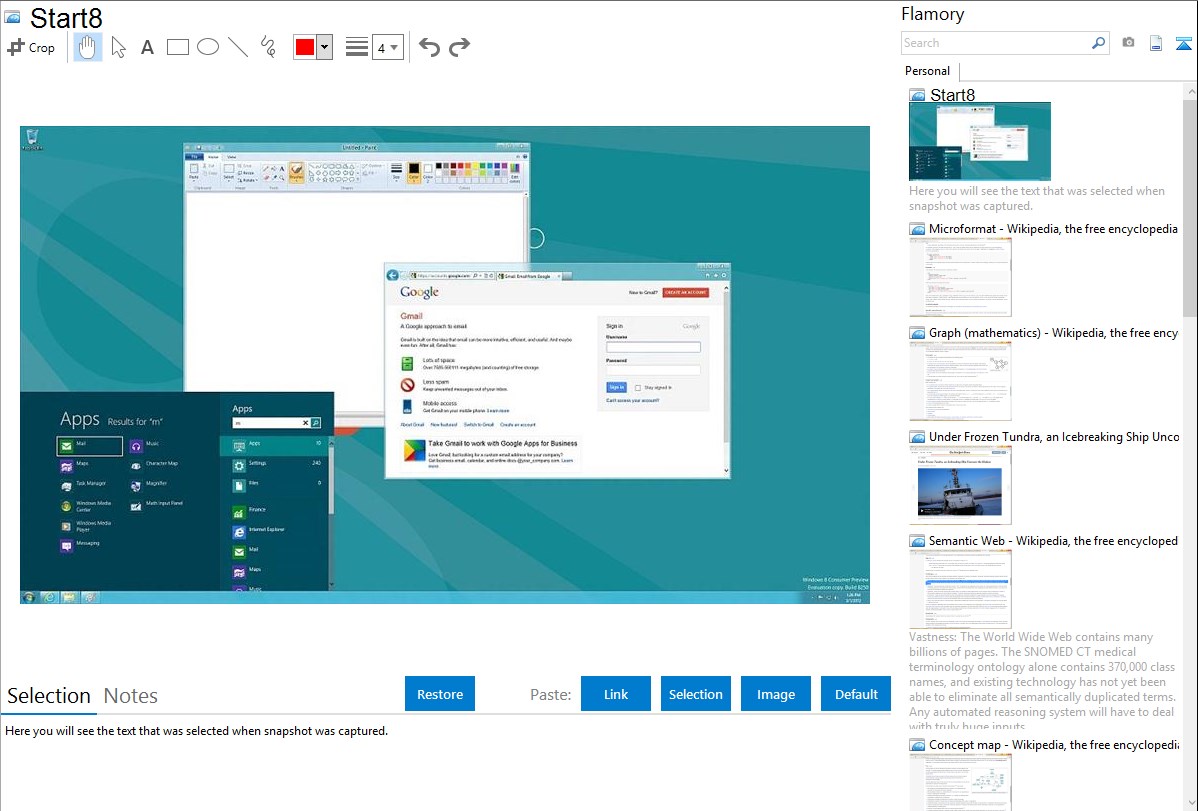Click the description text under the Start8 thumbnail
Viewport: 1198px width, 811px height.
[x=1037, y=199]
